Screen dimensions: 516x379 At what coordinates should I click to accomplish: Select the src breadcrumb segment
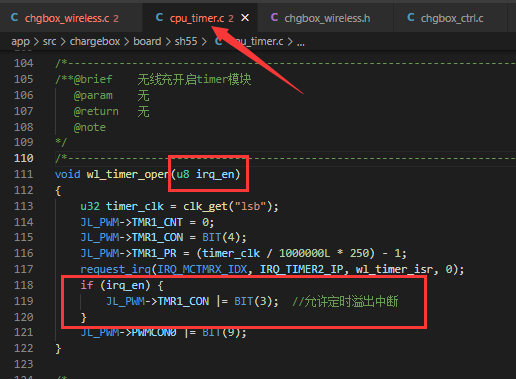click(49, 42)
